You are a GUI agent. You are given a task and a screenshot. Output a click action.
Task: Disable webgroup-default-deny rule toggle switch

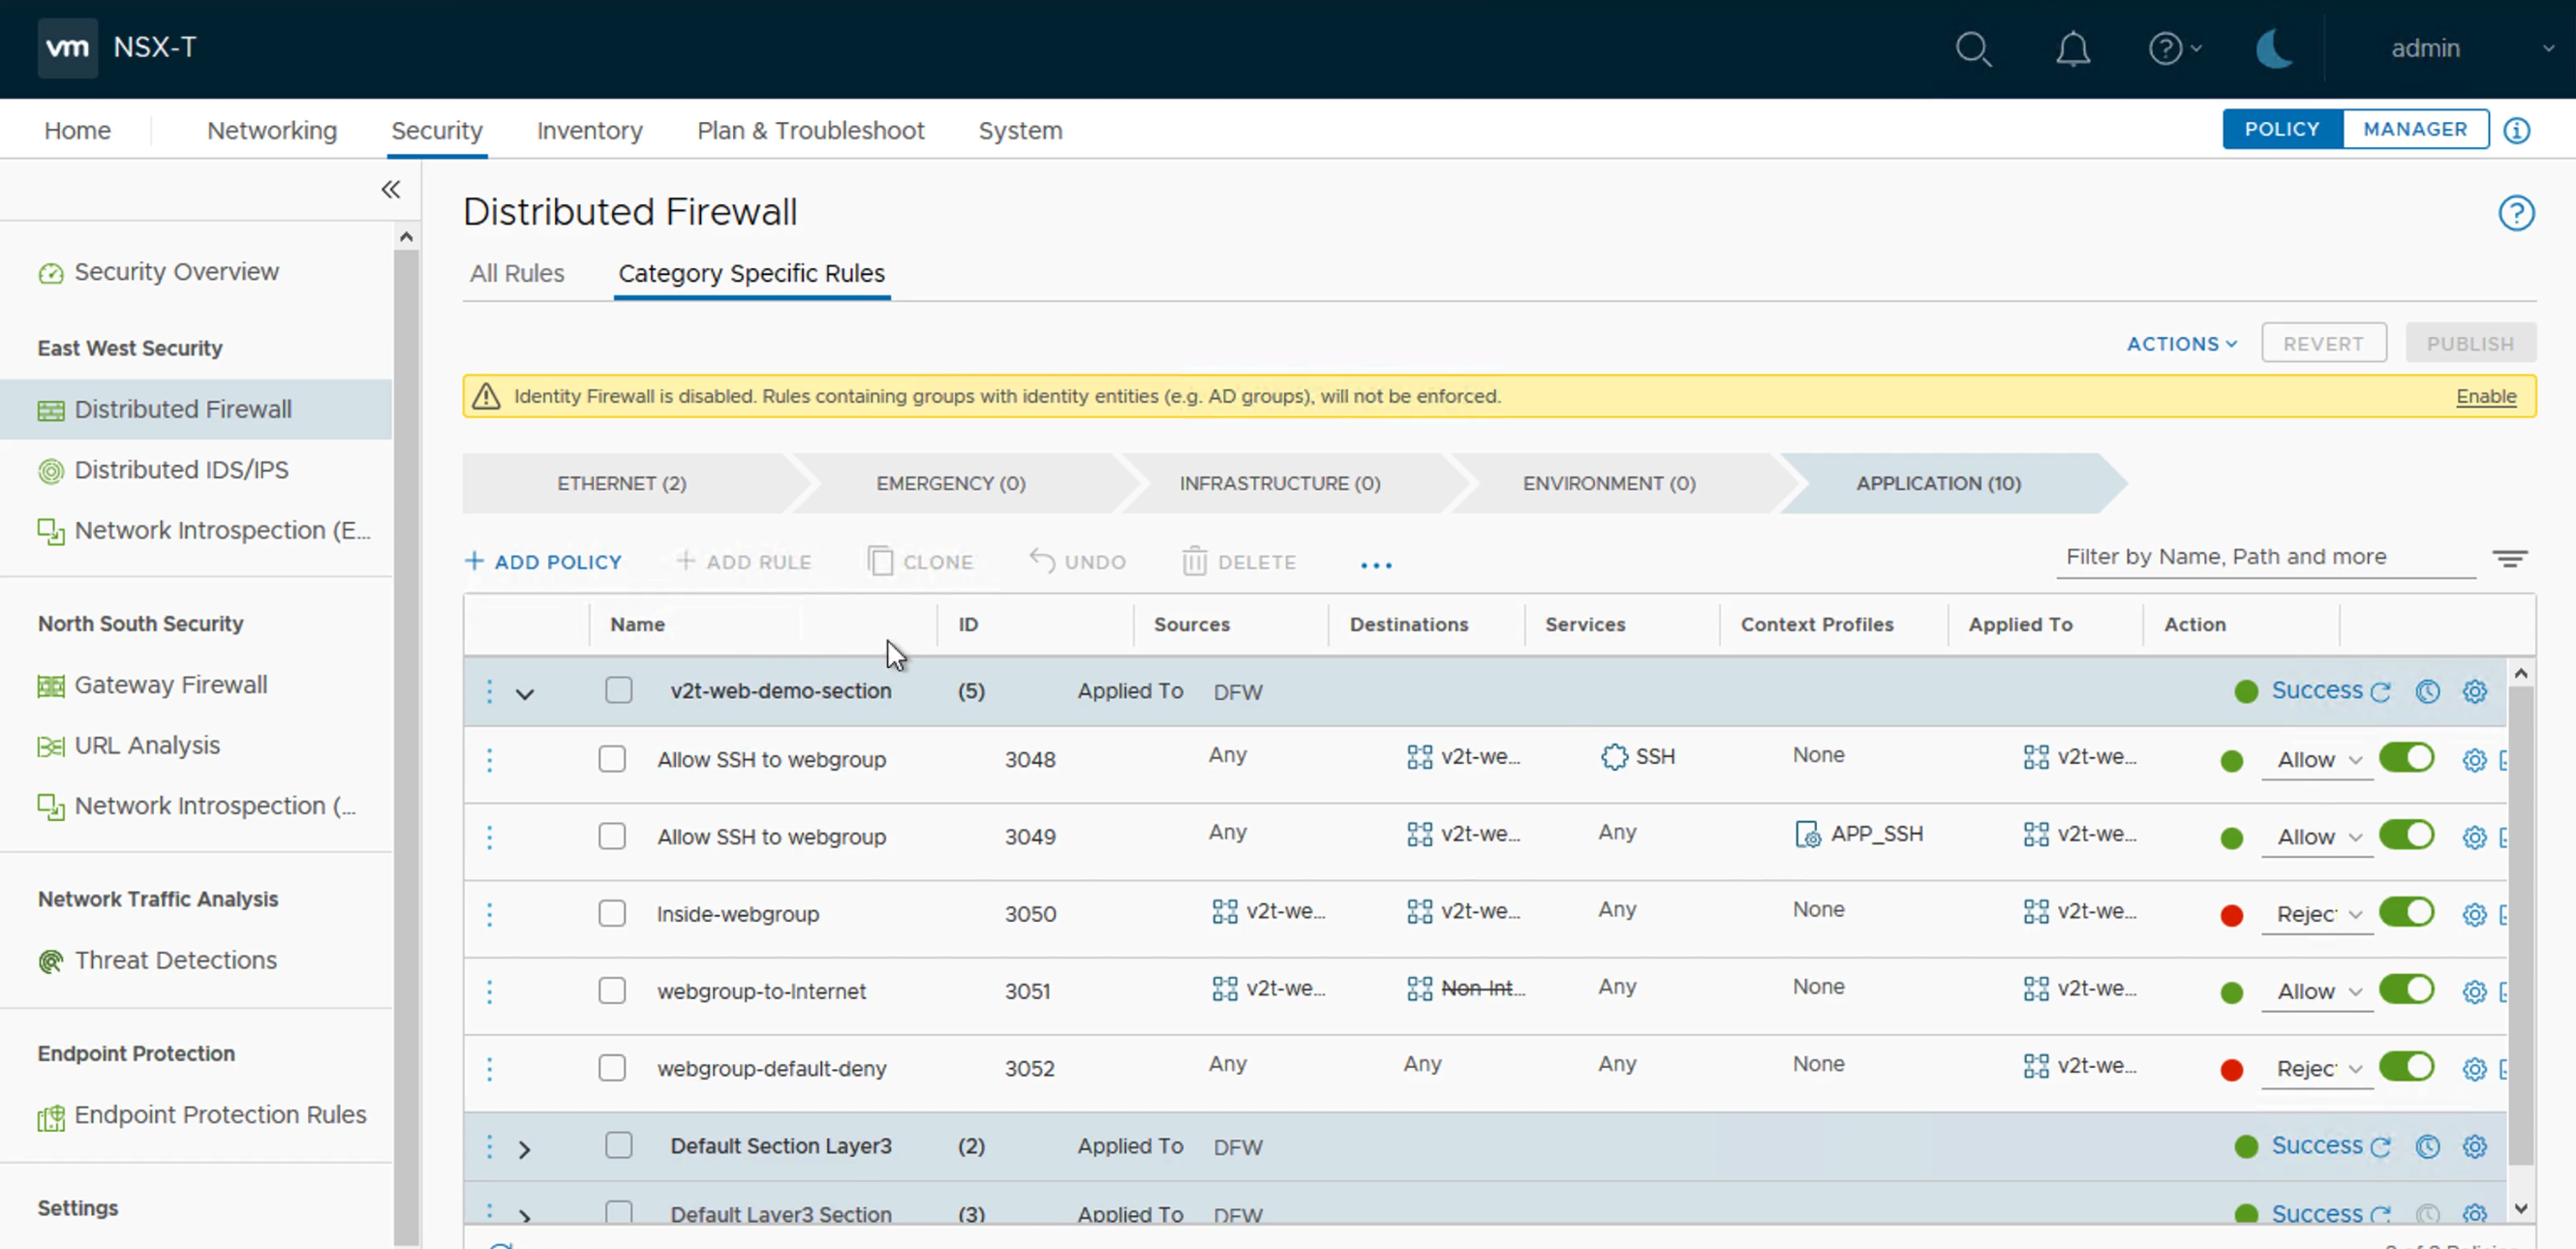[x=2406, y=1066]
